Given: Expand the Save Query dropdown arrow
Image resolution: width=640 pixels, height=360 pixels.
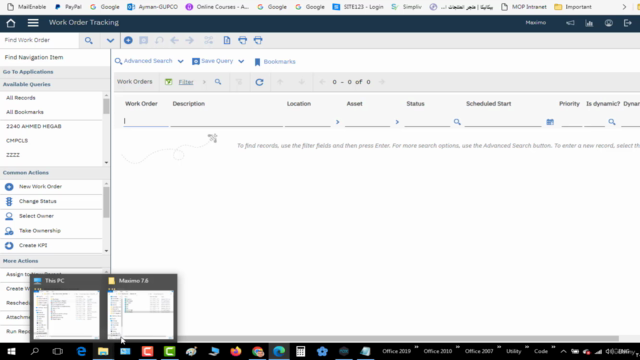Looking at the screenshot, I should click(x=241, y=61).
